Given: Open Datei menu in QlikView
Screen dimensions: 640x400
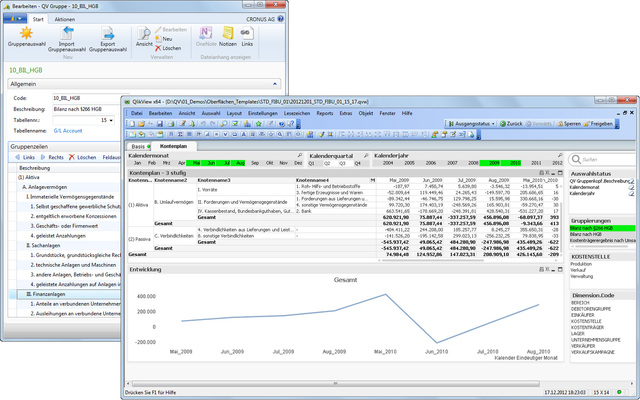Looking at the screenshot, I should click(137, 113).
